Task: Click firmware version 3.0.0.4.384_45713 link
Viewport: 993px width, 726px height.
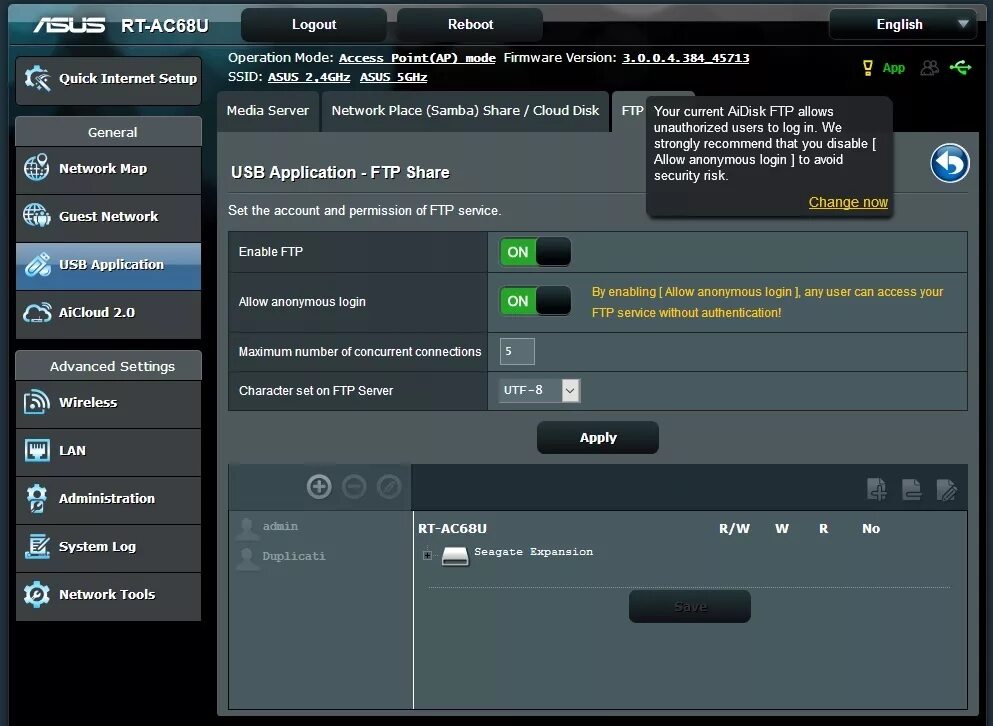Action: [686, 58]
